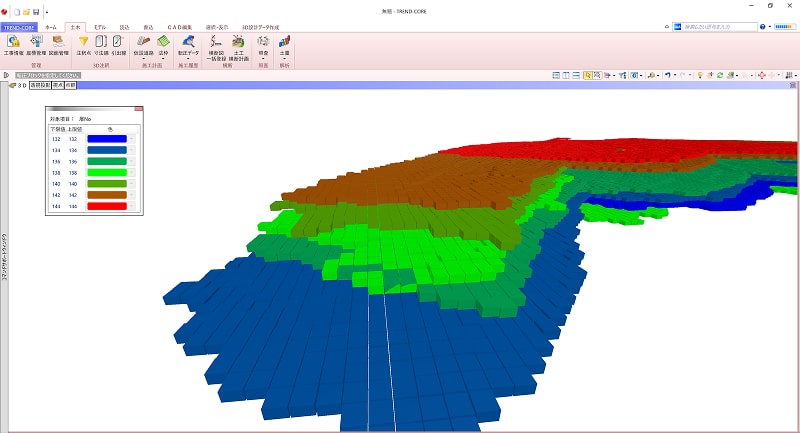Open the 土量 volume analysis dropdown

pos(284,57)
